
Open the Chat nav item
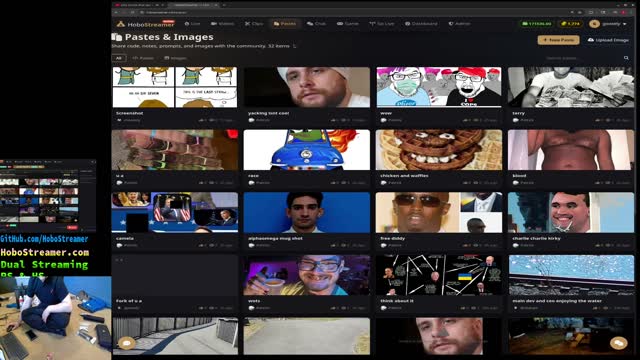[x=316, y=24]
